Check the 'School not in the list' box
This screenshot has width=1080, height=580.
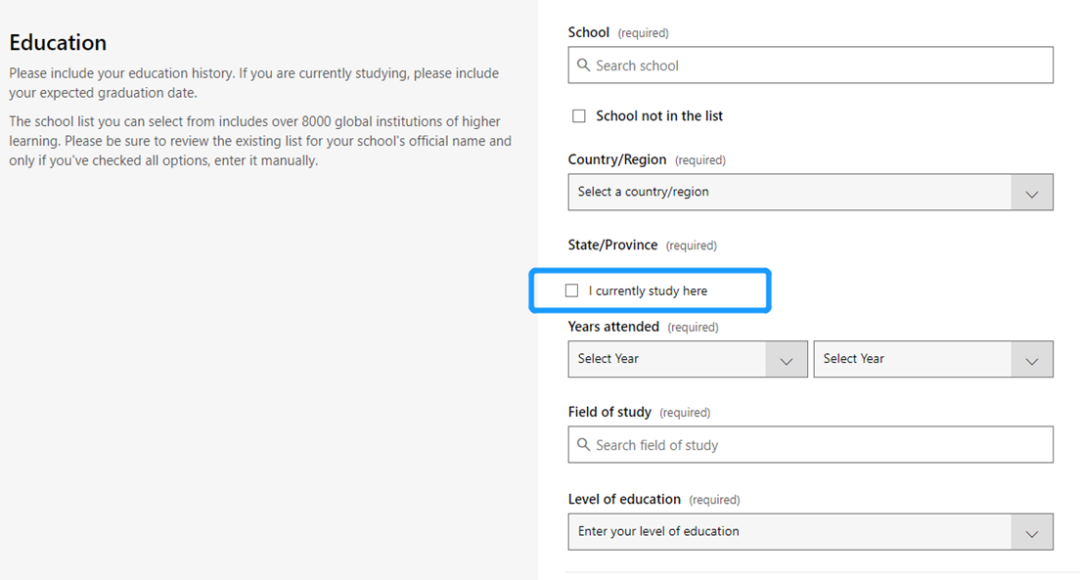pyautogui.click(x=579, y=116)
